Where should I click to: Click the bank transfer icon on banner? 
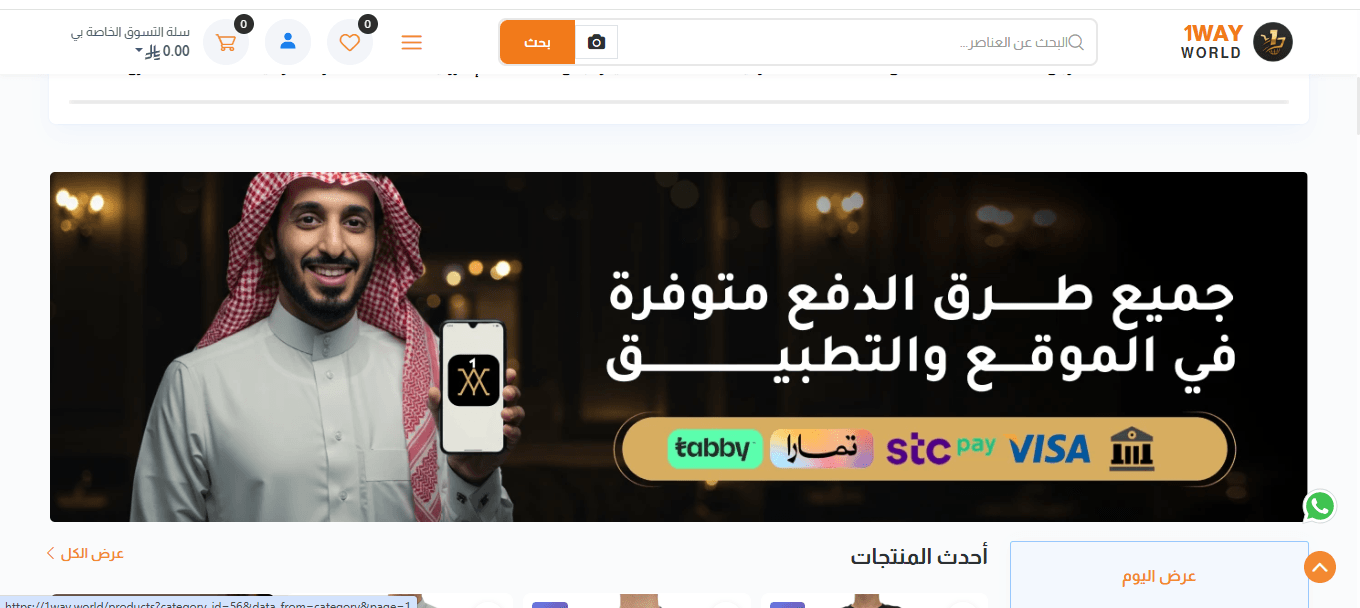click(x=1131, y=448)
